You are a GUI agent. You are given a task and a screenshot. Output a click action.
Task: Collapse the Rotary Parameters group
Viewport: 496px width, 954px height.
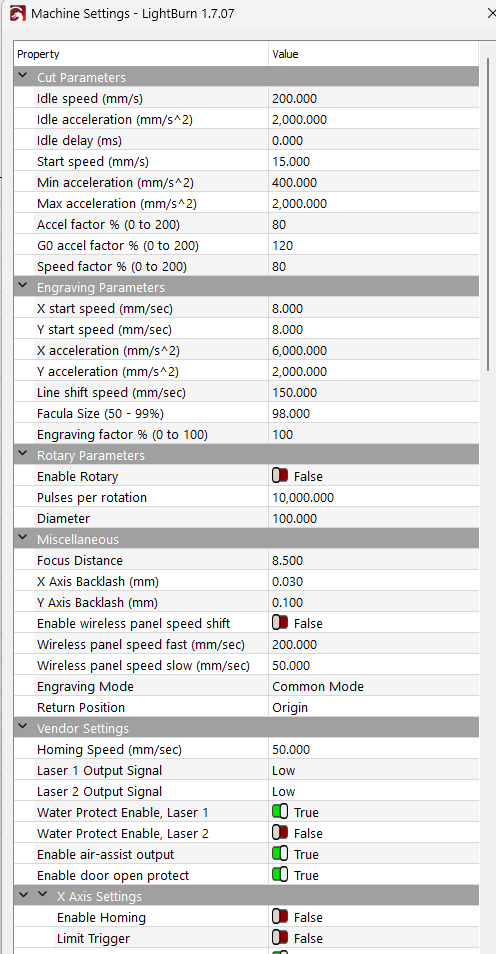pyautogui.click(x=23, y=454)
